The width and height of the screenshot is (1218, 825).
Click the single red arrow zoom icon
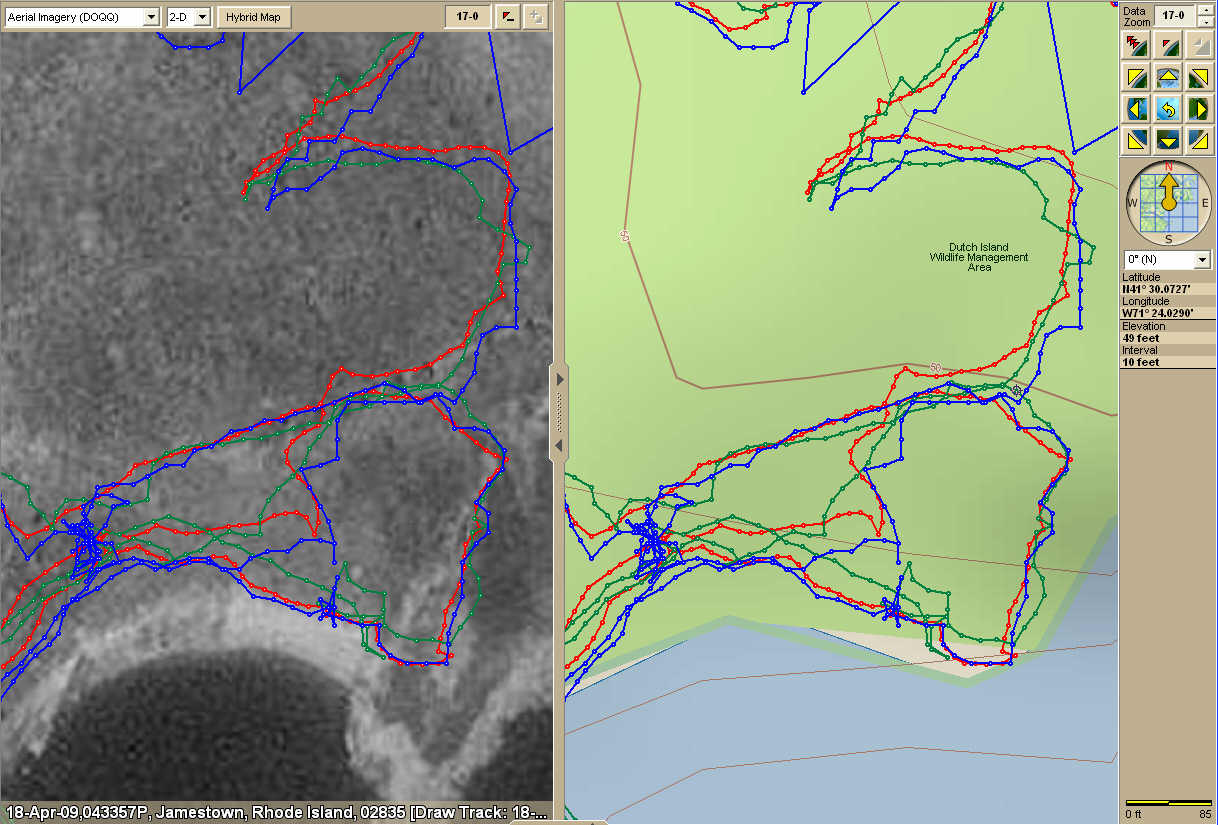tap(1167, 45)
